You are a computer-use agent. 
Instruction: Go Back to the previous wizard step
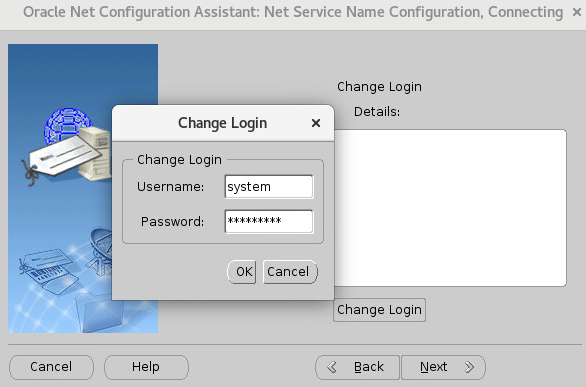[x=357, y=367]
